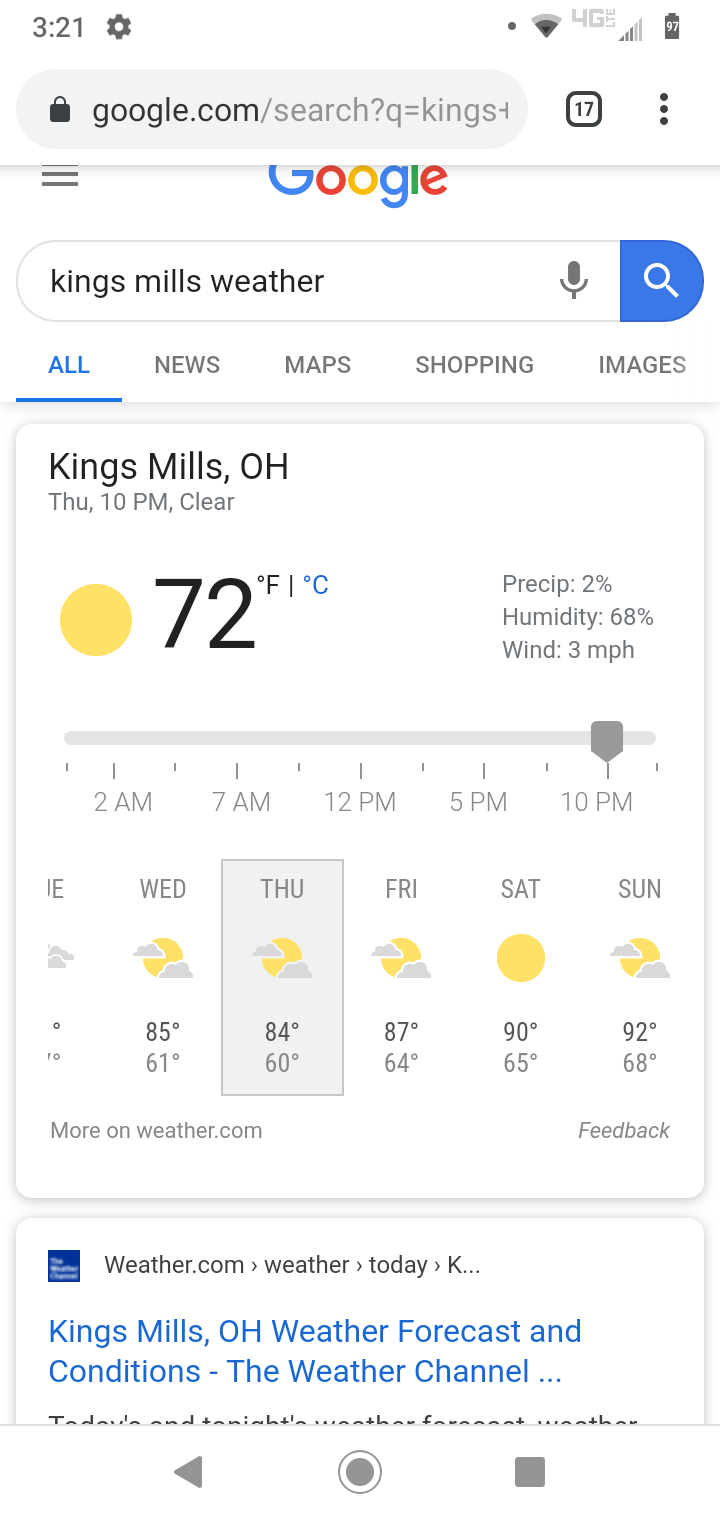The width and height of the screenshot is (720, 1520).
Task: Open the Google hamburger menu
Action: point(60,177)
